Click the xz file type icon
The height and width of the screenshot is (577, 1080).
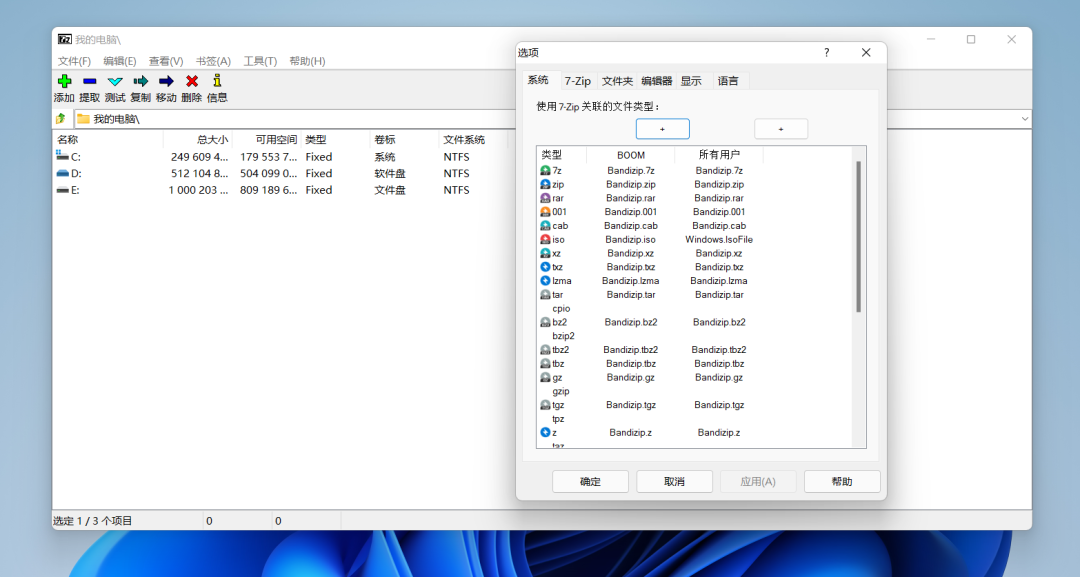click(545, 253)
